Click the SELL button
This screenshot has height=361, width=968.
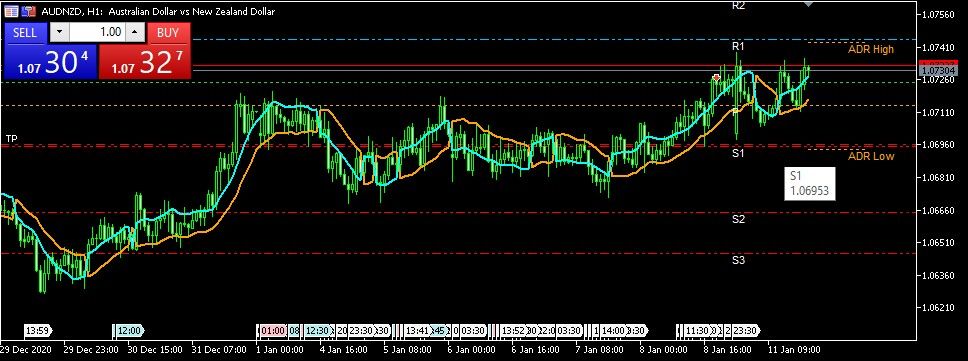[x=25, y=33]
